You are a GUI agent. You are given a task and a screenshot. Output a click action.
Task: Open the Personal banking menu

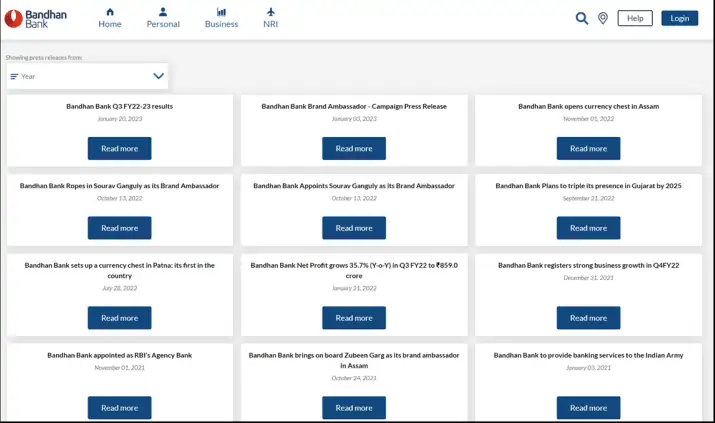click(163, 18)
